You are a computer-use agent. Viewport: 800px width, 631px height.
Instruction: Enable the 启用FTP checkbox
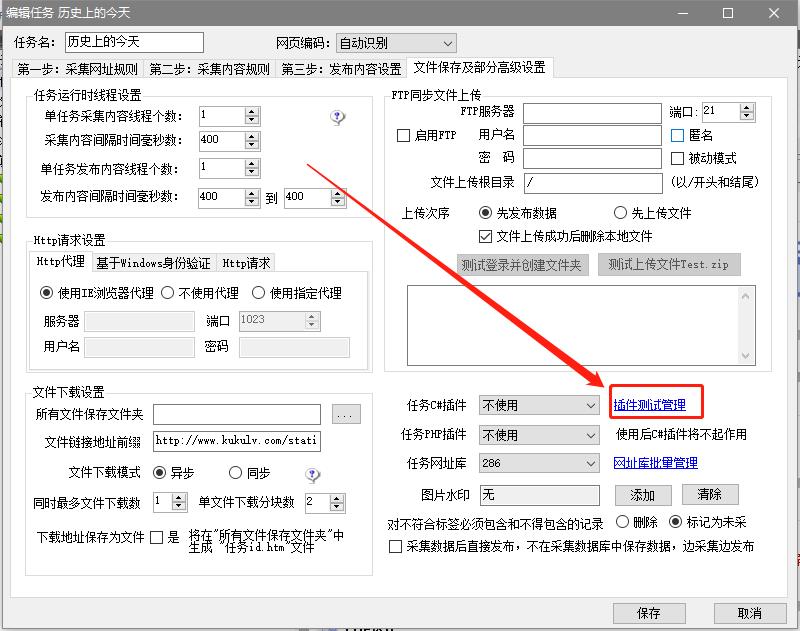(404, 136)
